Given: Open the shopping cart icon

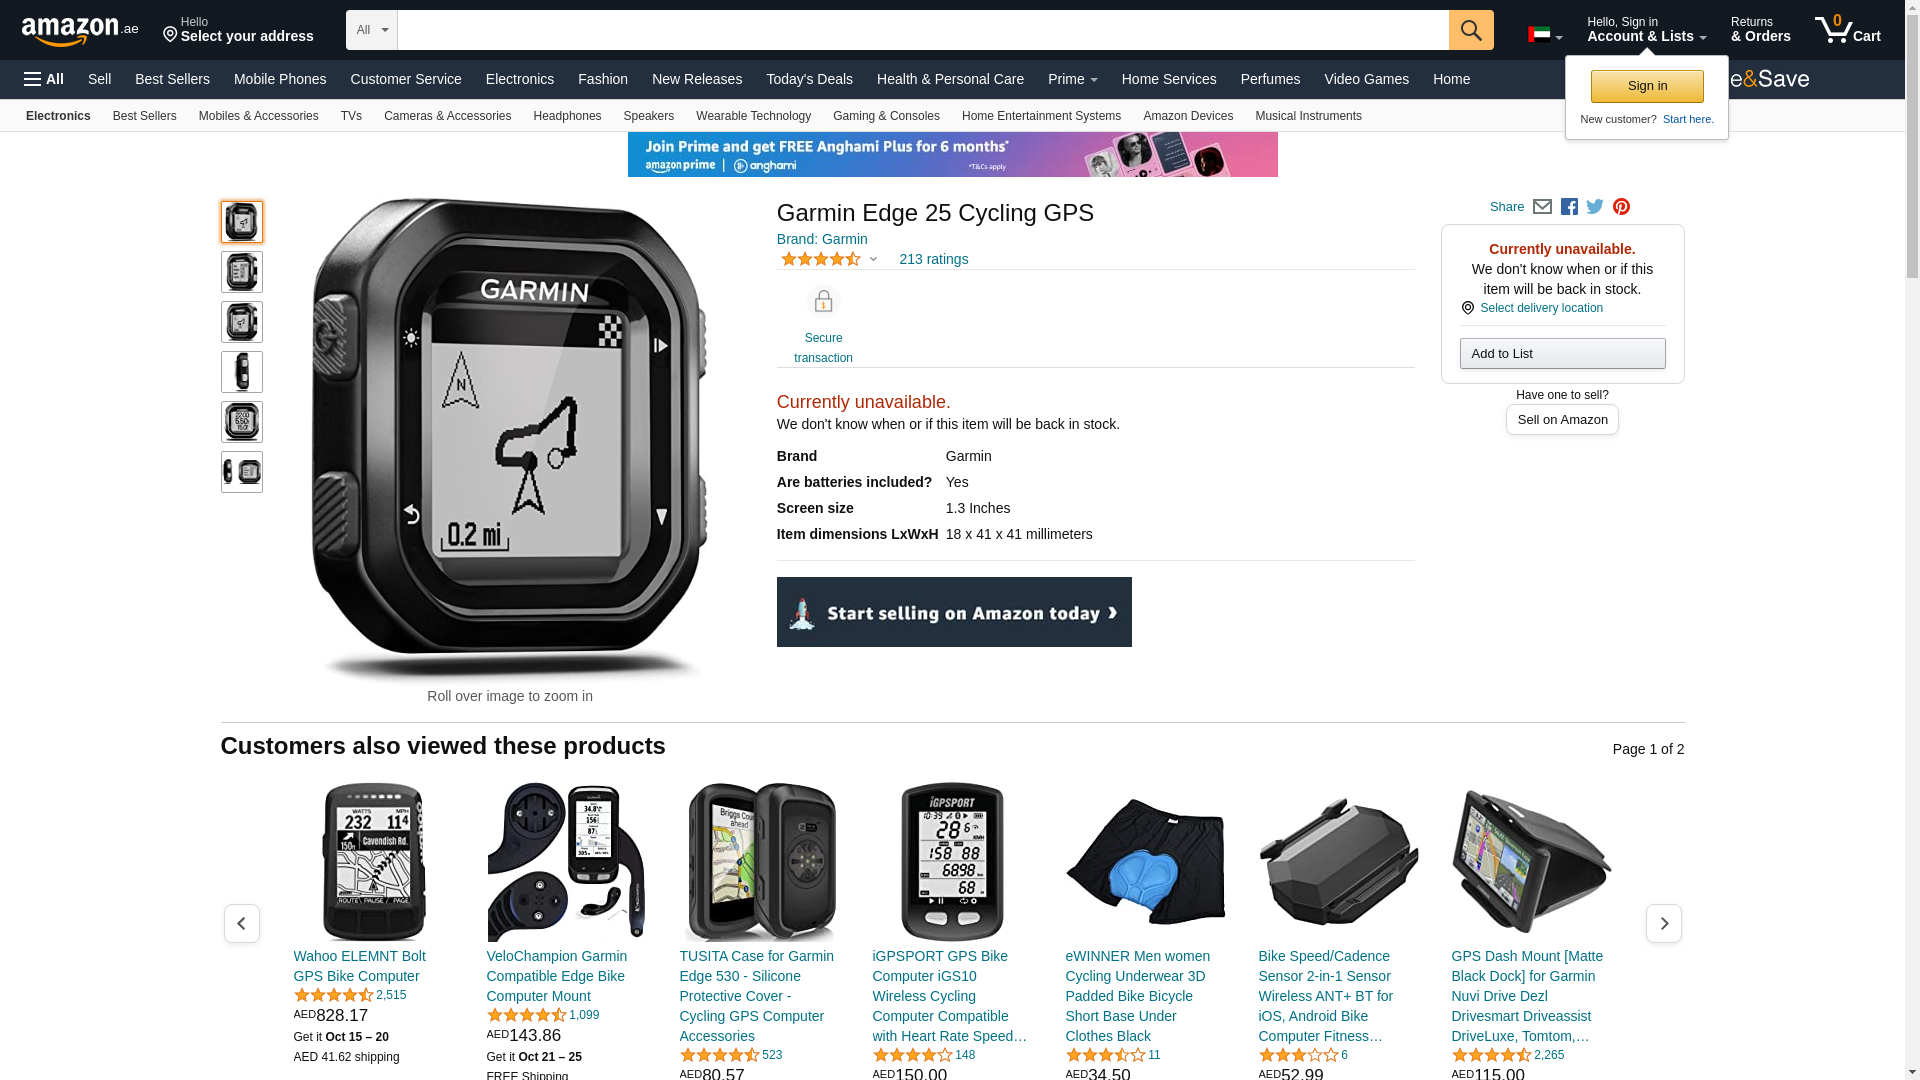Looking at the screenshot, I should (1848, 30).
